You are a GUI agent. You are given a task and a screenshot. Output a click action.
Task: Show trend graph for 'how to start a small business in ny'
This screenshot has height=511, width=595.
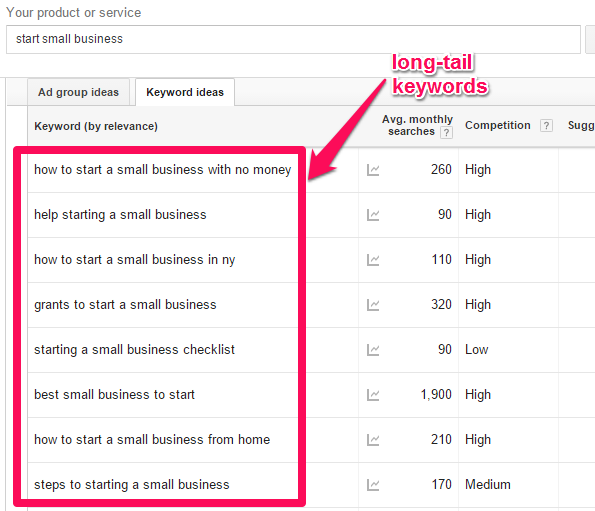[373, 260]
